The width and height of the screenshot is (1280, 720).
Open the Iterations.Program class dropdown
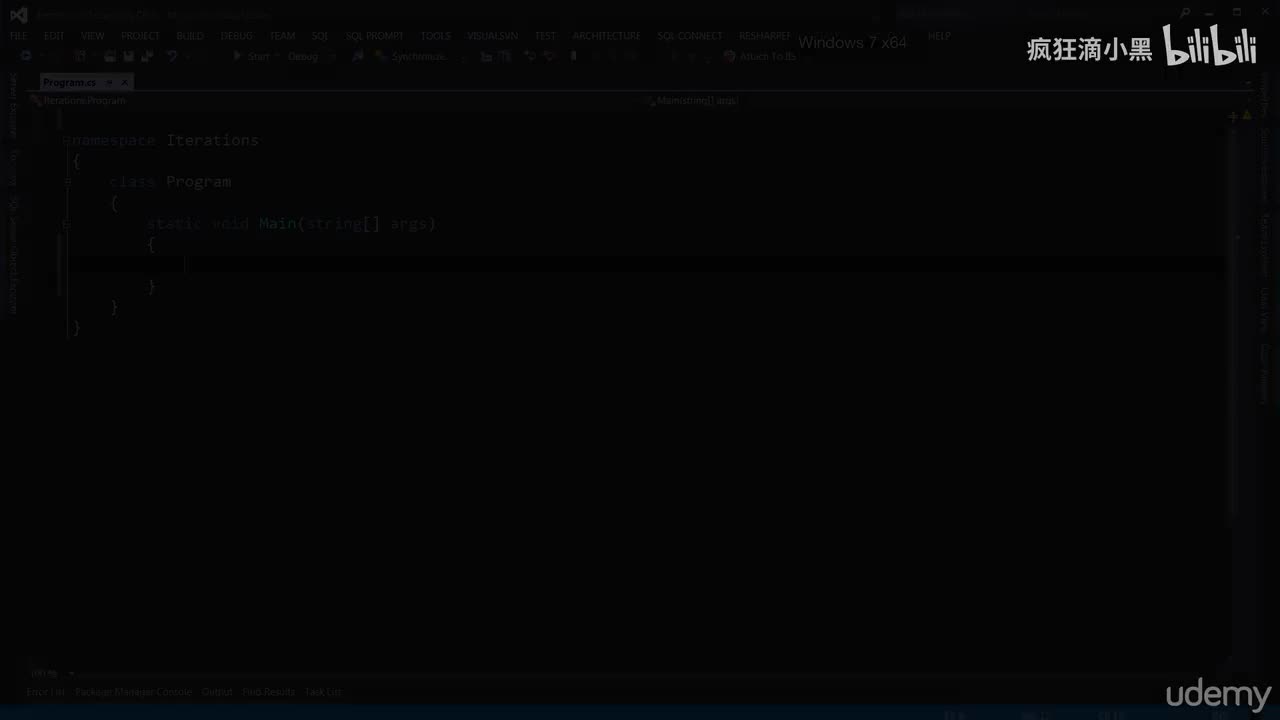point(337,101)
